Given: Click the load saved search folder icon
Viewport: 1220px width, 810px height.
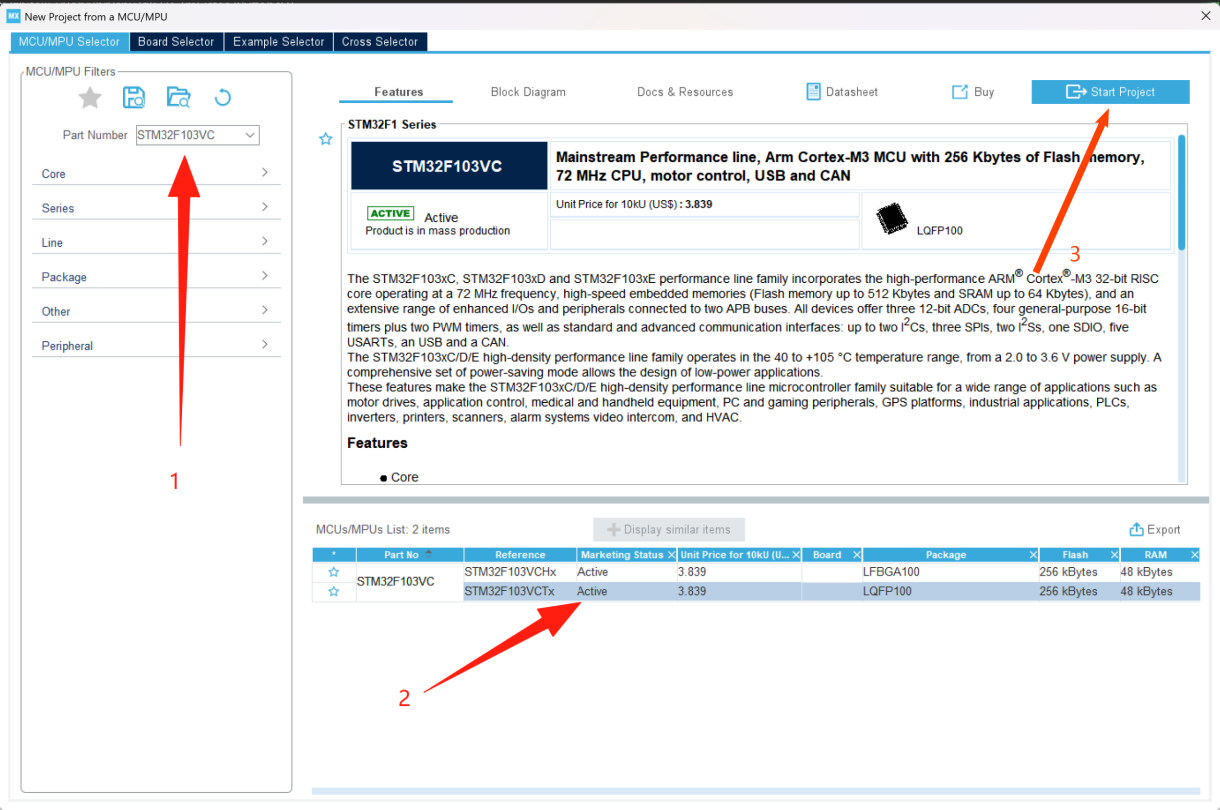Looking at the screenshot, I should point(178,97).
